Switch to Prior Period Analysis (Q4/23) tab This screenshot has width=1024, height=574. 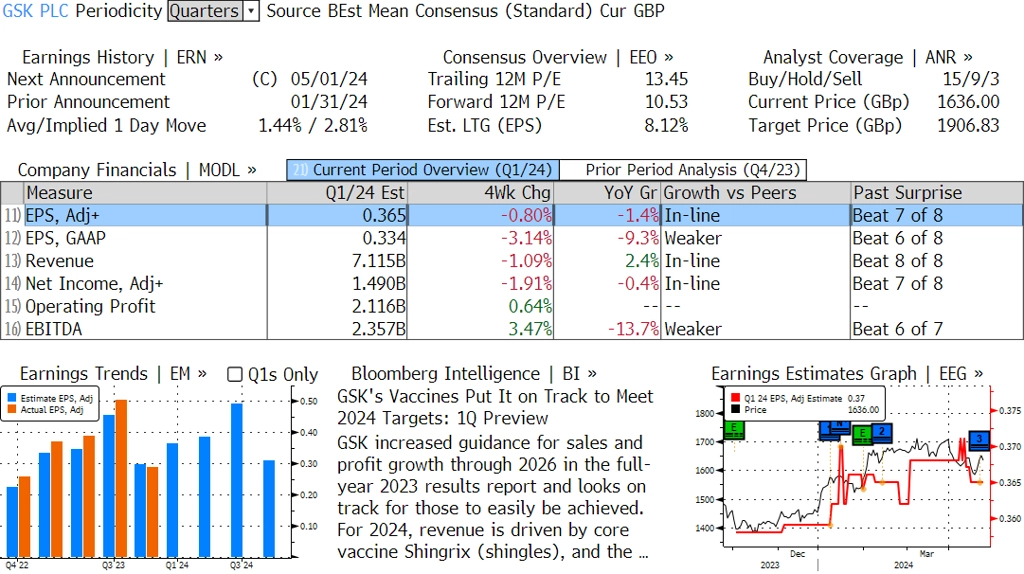coord(682,170)
